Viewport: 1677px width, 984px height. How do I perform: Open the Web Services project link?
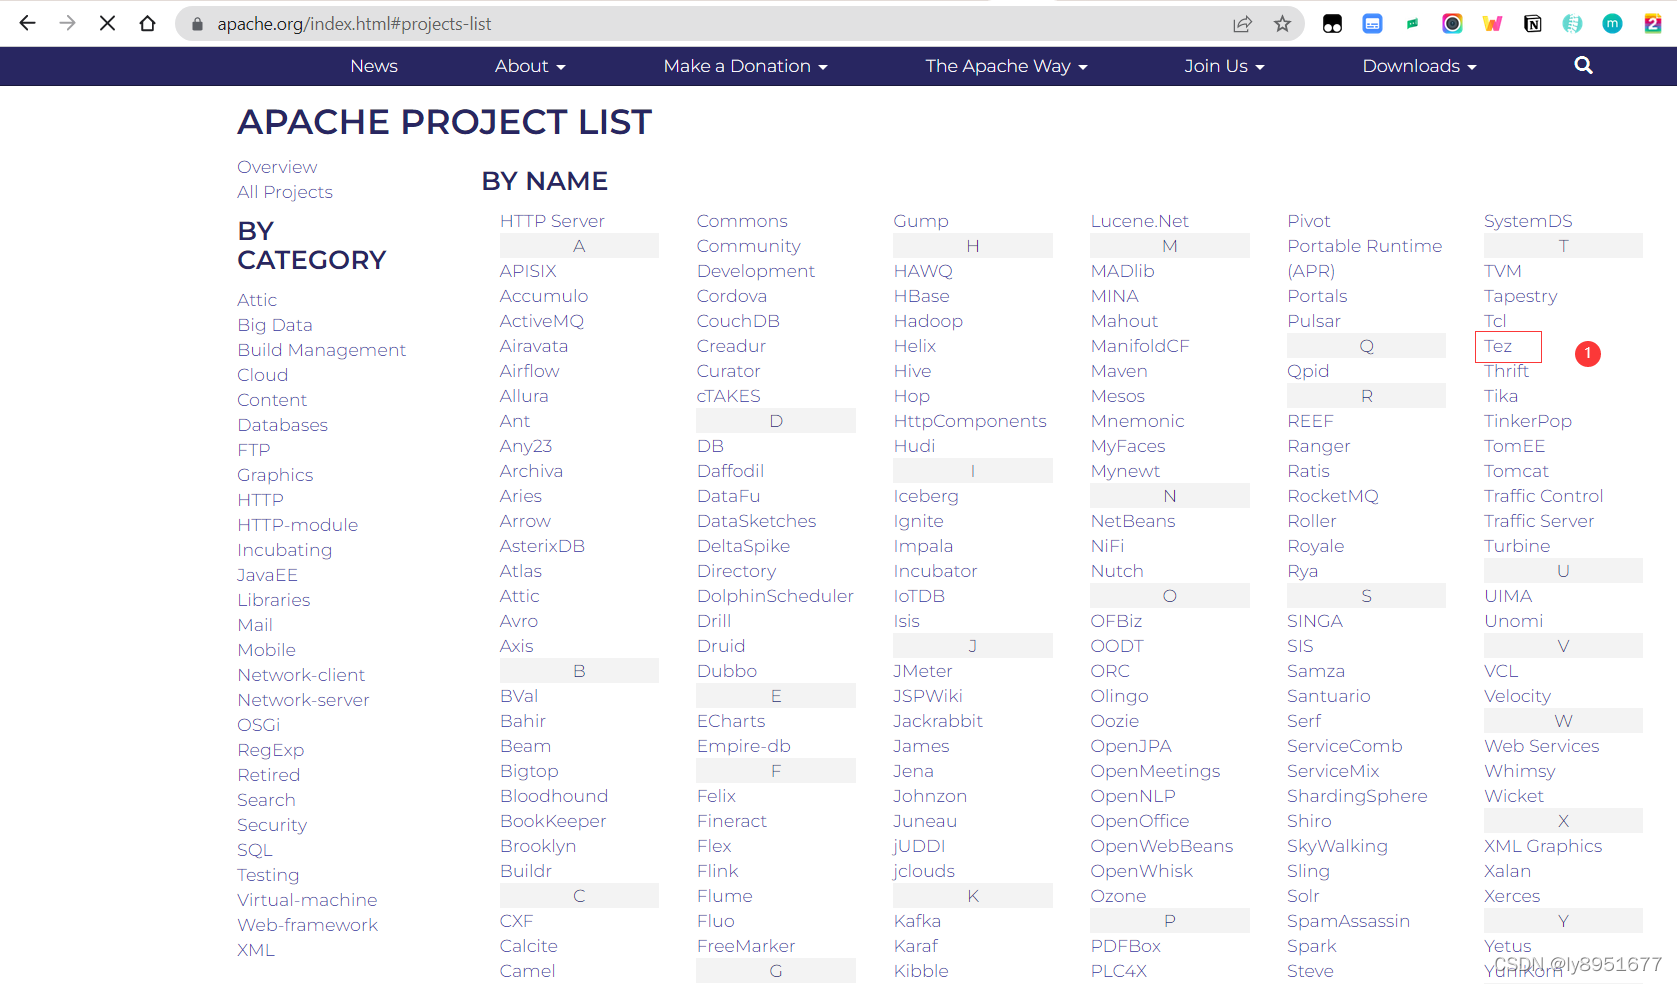coord(1542,746)
